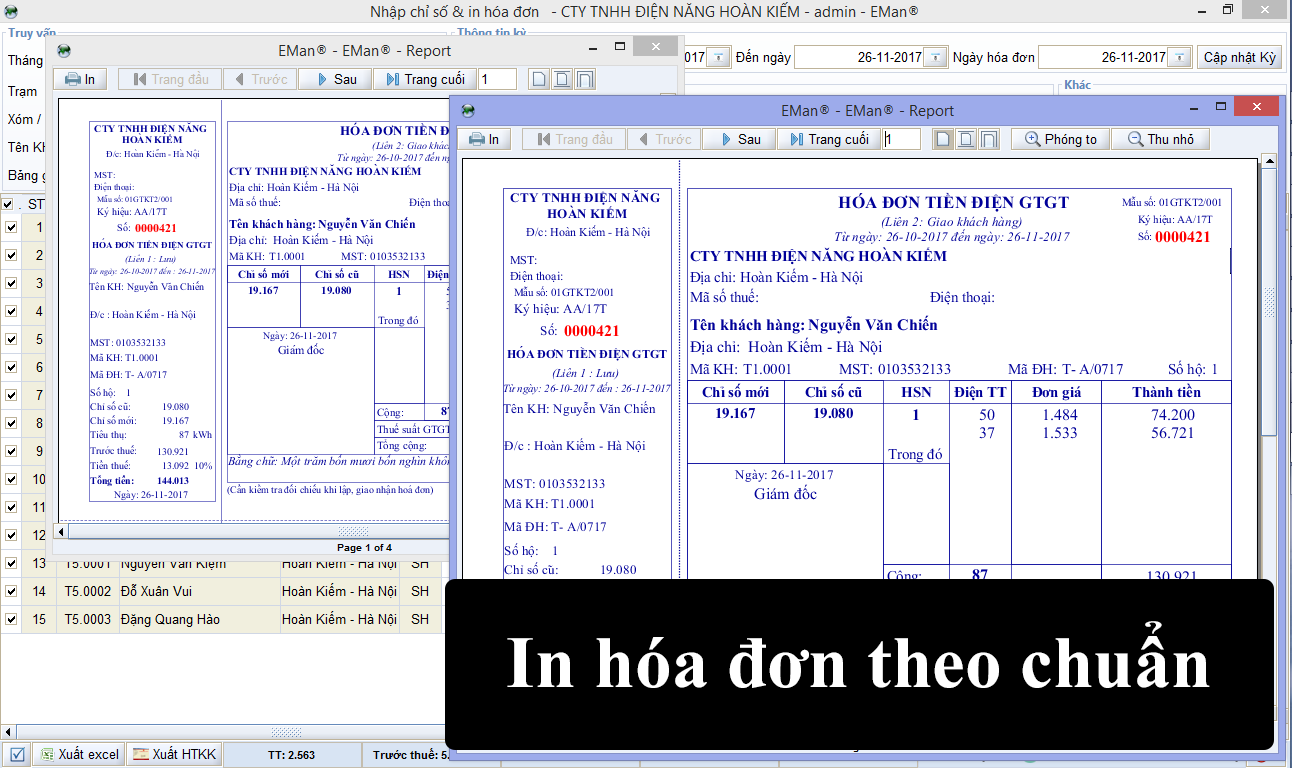The image size is (1292, 768).
Task: Uncheck the checkbox for row 13
Action: 11,563
